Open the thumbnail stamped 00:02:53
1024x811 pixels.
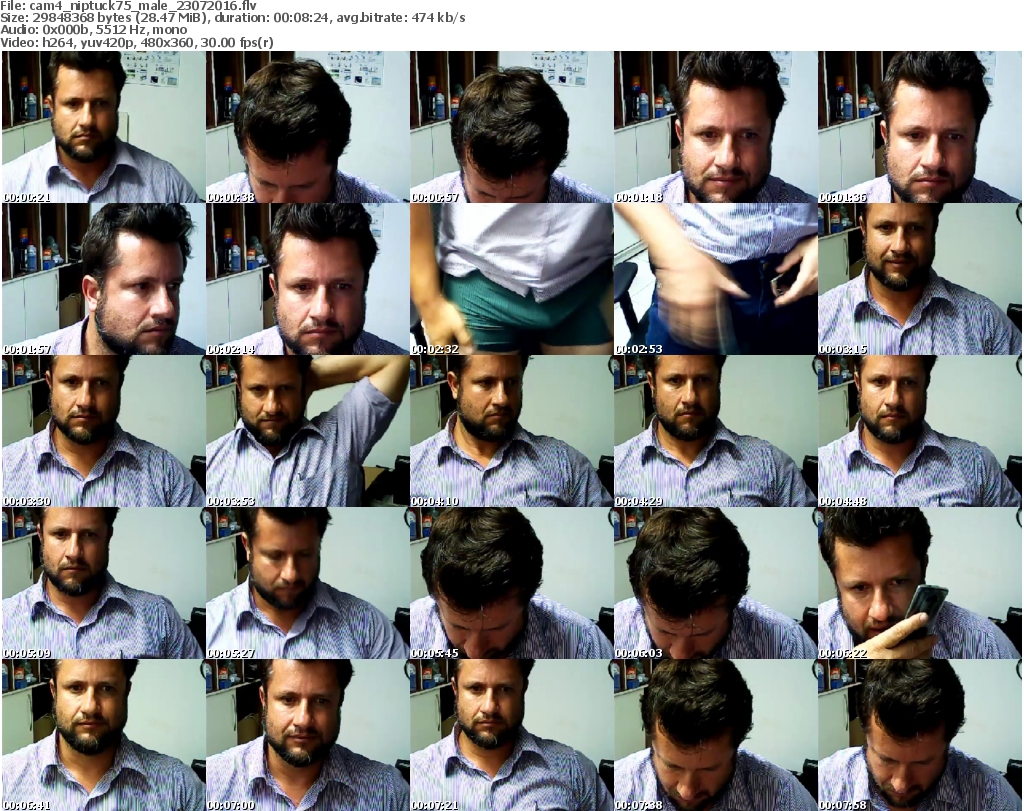tap(715, 279)
